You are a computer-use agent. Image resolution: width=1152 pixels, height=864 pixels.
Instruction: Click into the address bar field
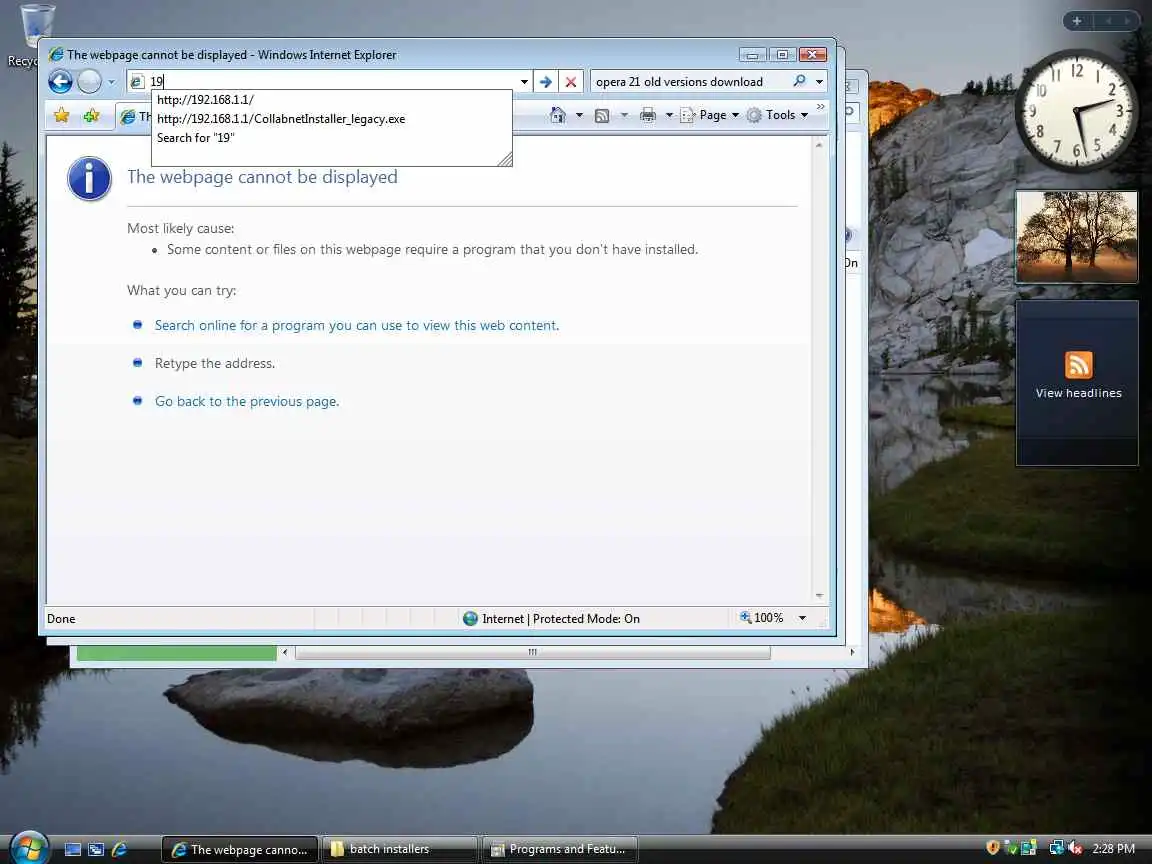tap(331, 82)
